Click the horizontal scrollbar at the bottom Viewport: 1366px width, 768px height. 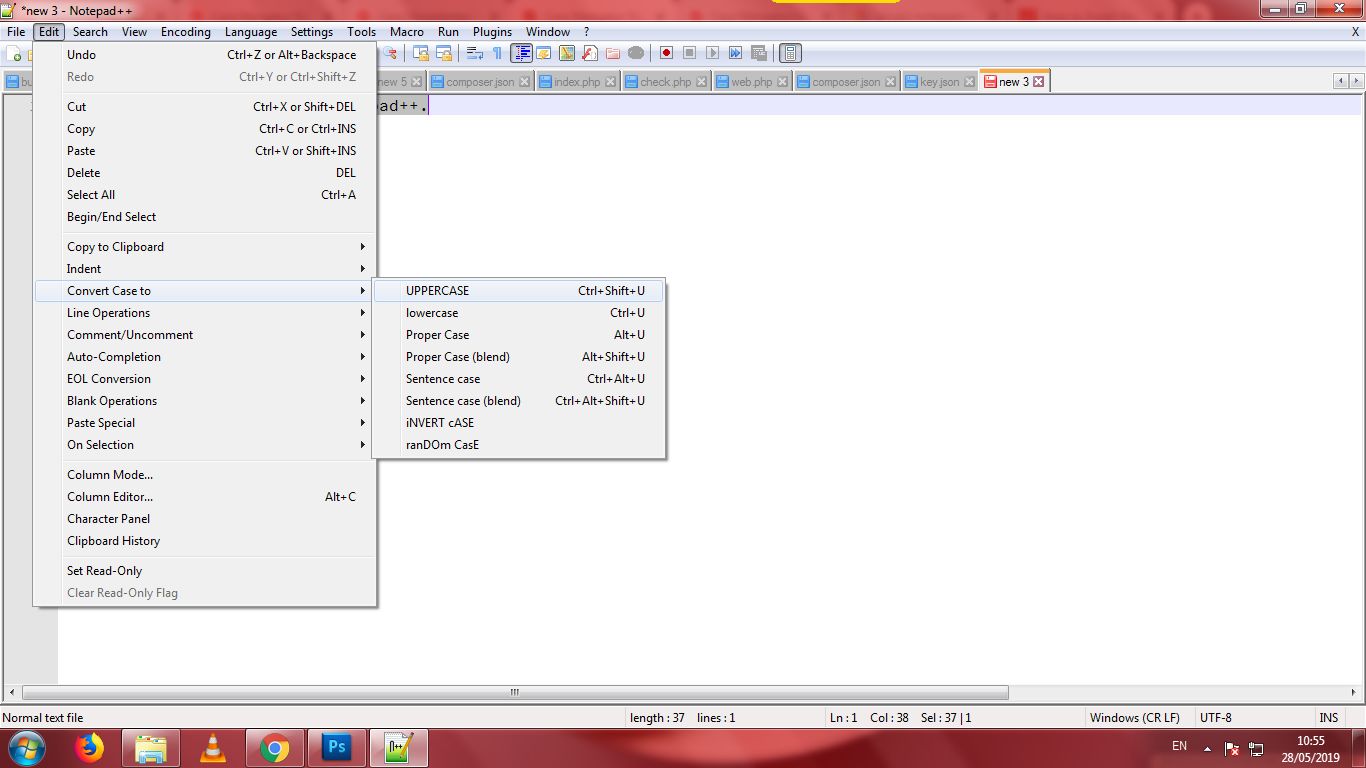point(513,691)
